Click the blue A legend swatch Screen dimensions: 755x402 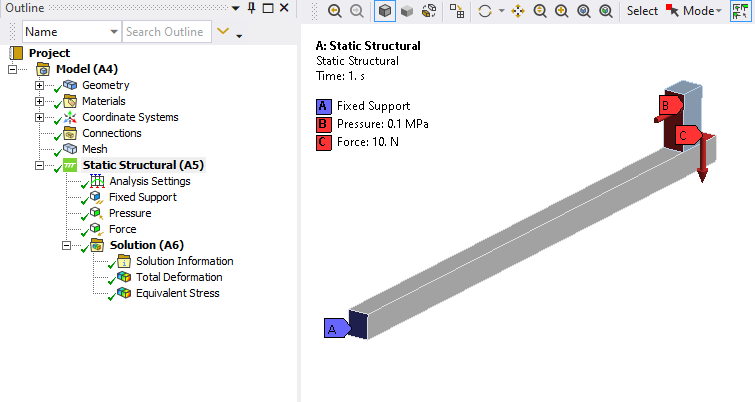pyautogui.click(x=324, y=106)
